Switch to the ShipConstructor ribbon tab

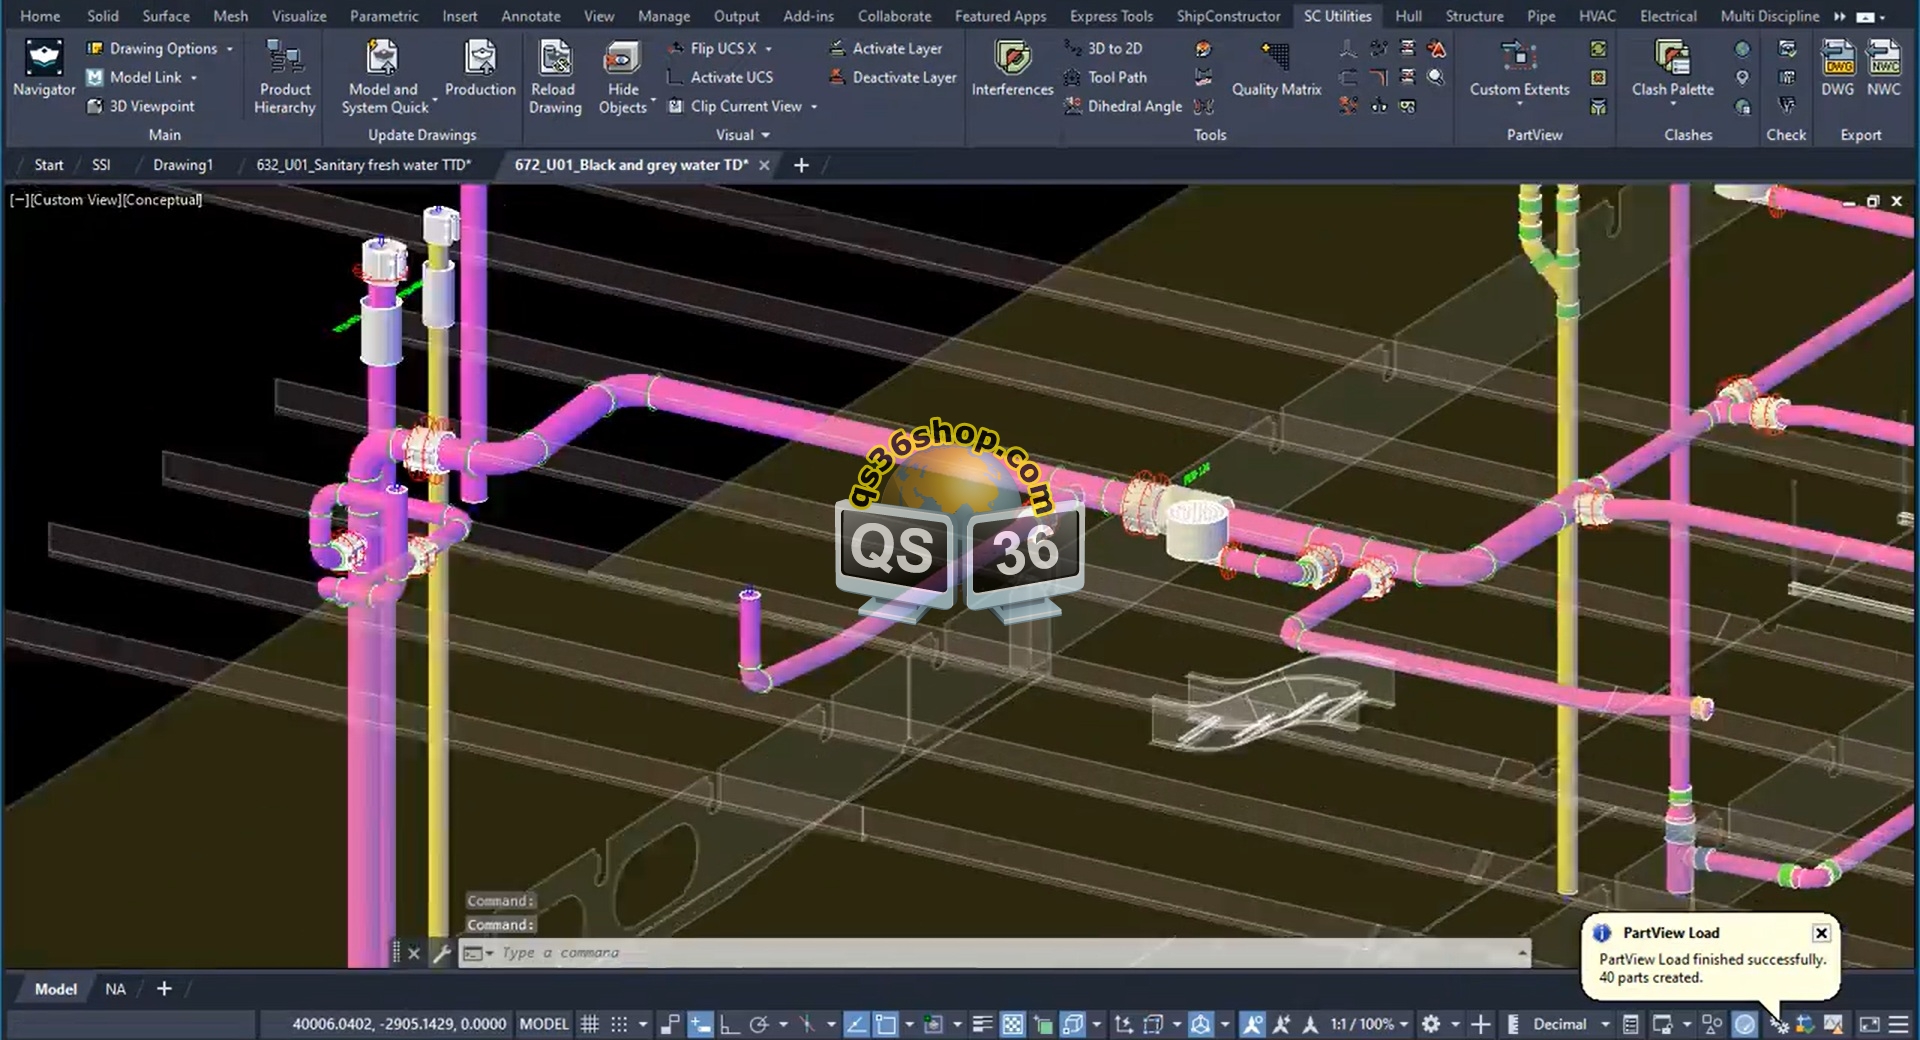click(x=1227, y=16)
